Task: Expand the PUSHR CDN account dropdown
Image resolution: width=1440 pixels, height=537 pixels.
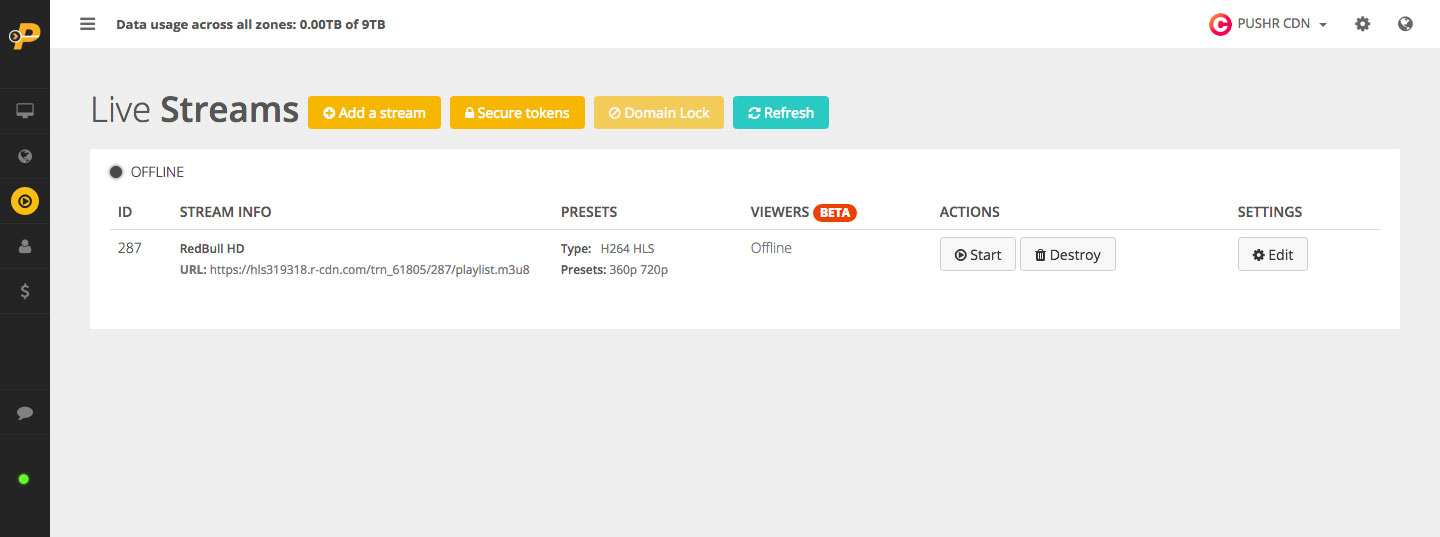Action: tap(1268, 24)
